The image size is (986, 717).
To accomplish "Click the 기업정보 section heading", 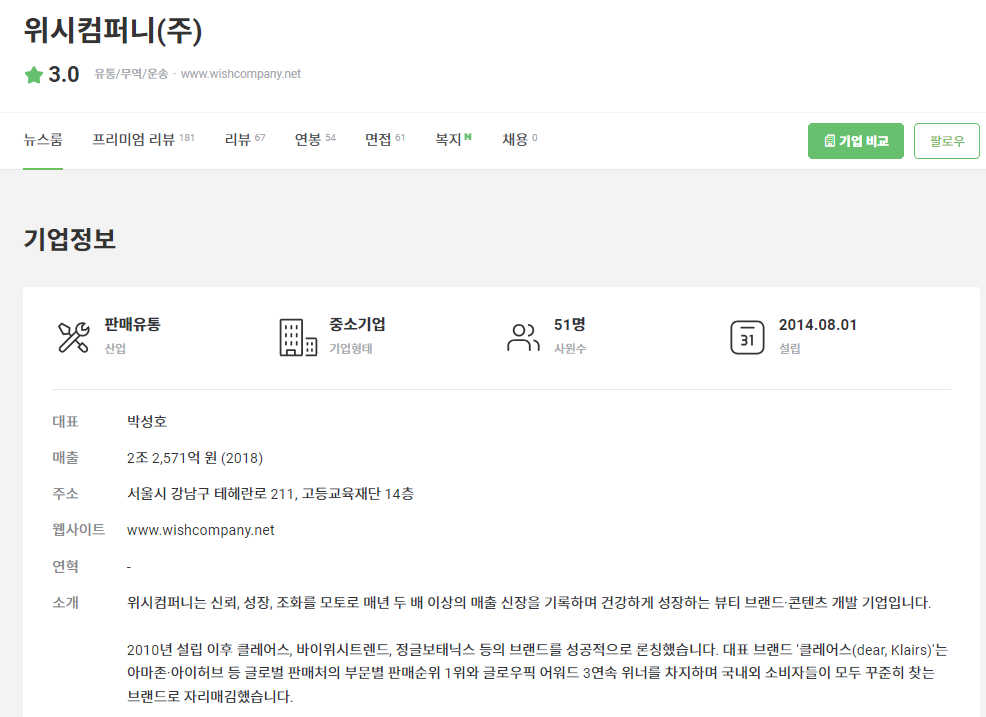I will pyautogui.click(x=70, y=239).
